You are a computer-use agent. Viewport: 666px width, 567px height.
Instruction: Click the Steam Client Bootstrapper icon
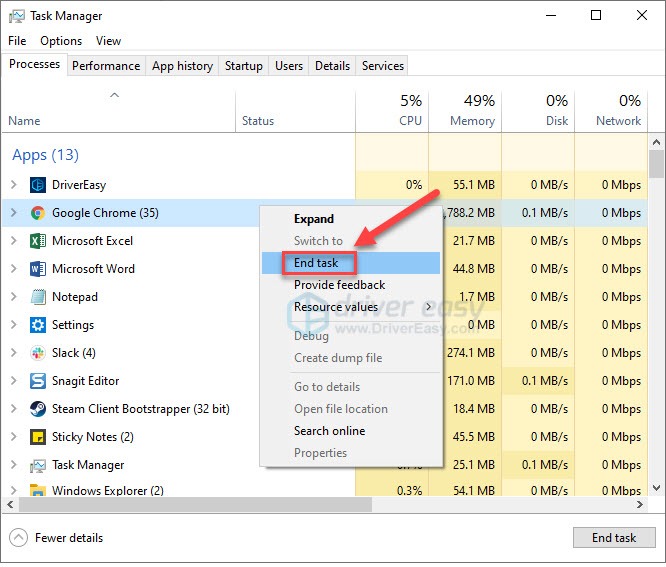point(38,409)
